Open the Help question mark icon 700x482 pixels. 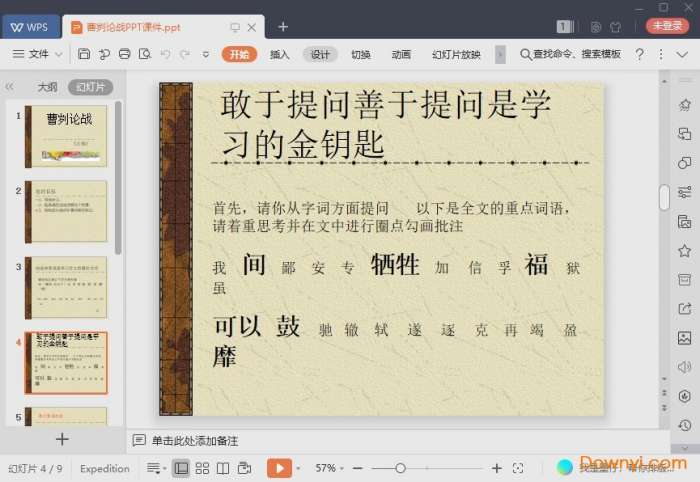tap(639, 54)
